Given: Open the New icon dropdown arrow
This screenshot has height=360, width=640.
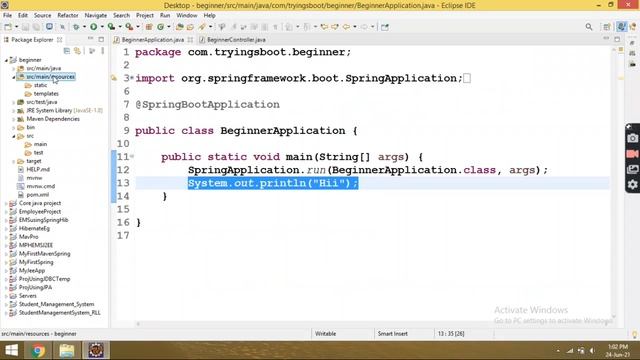Looking at the screenshot, I should [16, 27].
